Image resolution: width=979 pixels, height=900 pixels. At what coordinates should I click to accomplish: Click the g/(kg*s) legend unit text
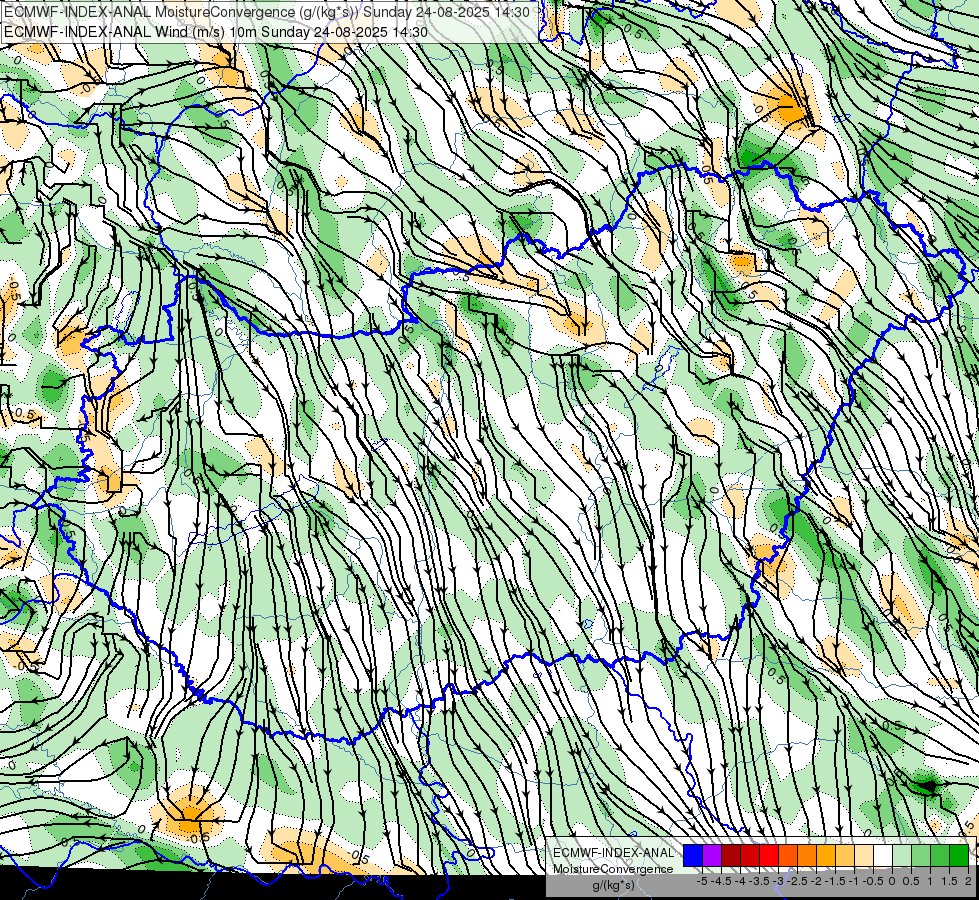(613, 885)
